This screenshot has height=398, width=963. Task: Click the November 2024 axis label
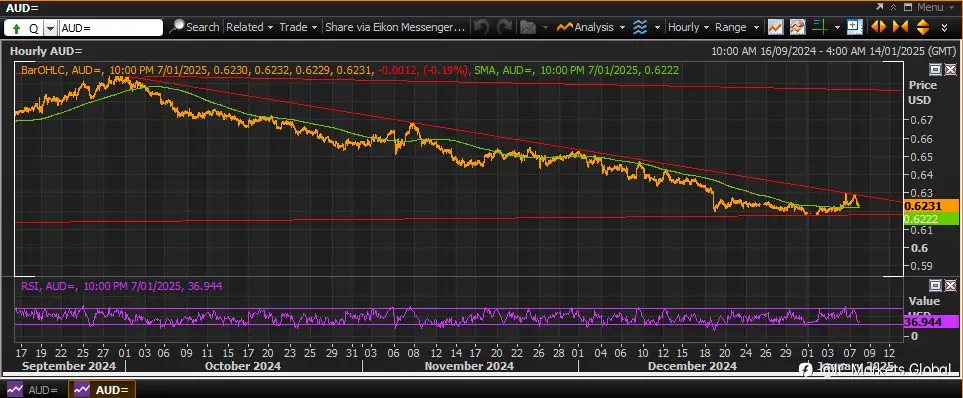(470, 366)
